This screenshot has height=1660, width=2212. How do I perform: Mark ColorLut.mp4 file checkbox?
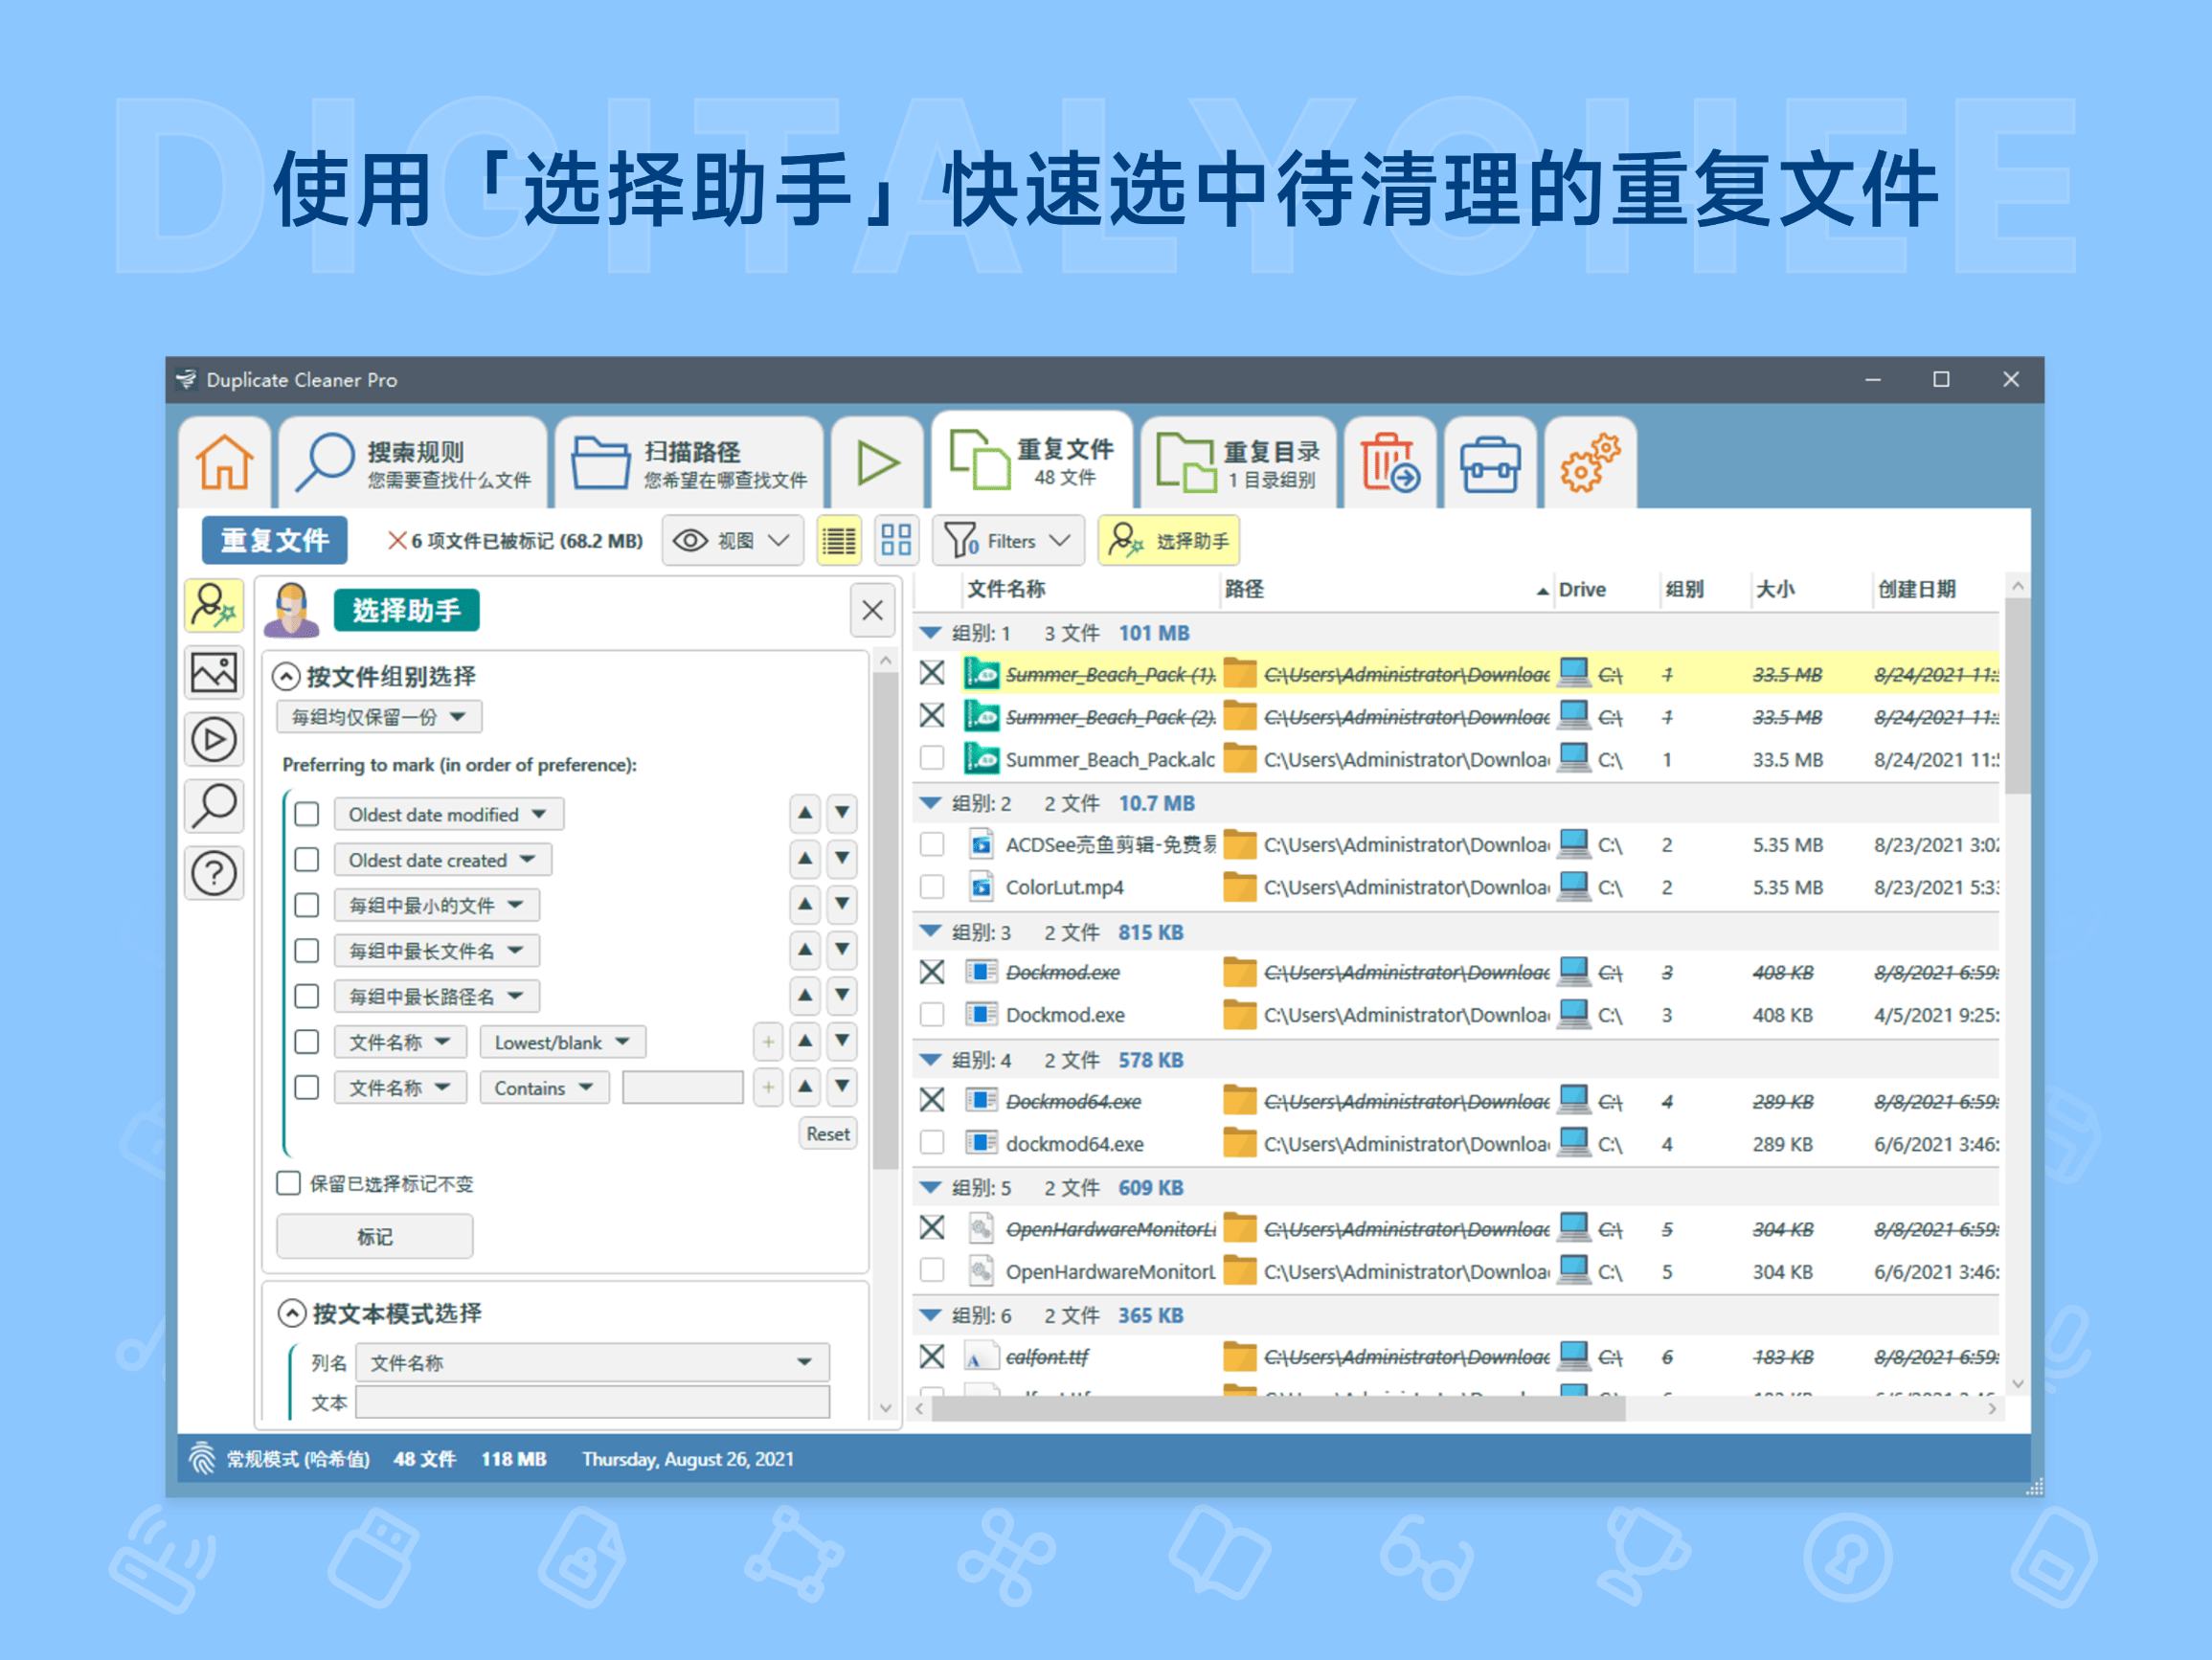(x=932, y=886)
